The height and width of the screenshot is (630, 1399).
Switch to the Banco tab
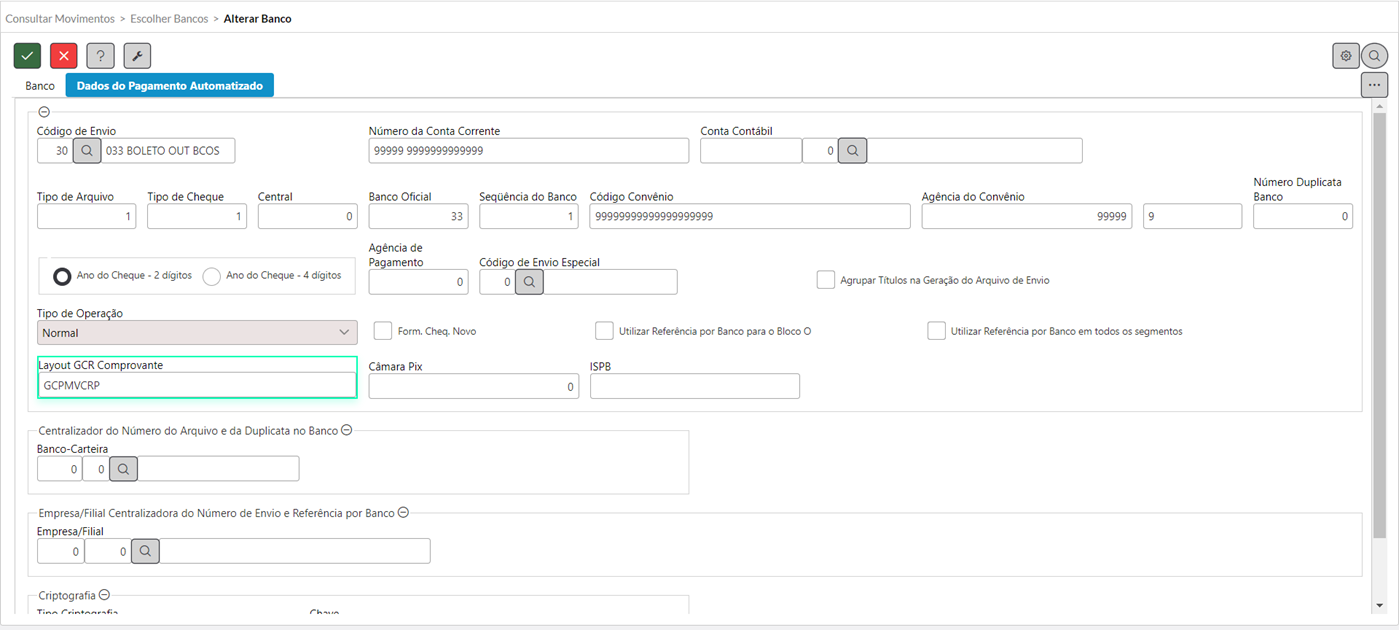[x=40, y=86]
